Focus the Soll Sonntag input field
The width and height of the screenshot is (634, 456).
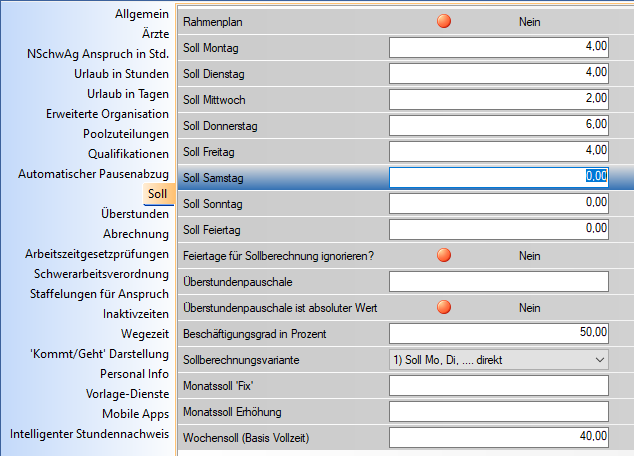[x=498, y=203]
